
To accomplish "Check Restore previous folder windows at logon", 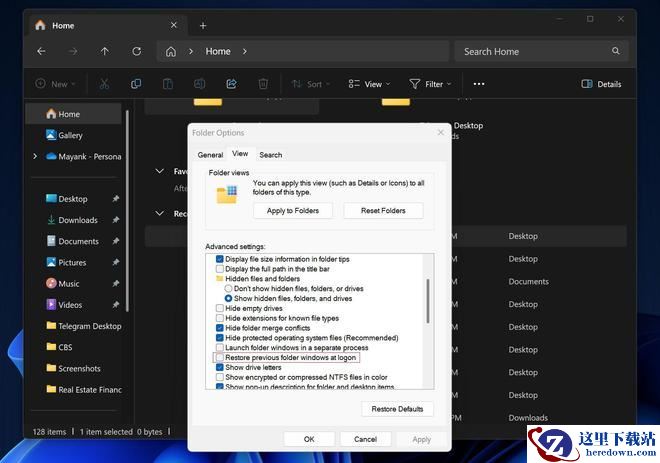I will click(219, 357).
